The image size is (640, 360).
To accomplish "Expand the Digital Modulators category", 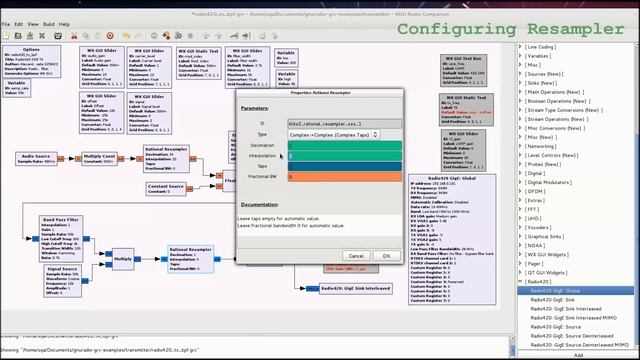I will pos(520,182).
